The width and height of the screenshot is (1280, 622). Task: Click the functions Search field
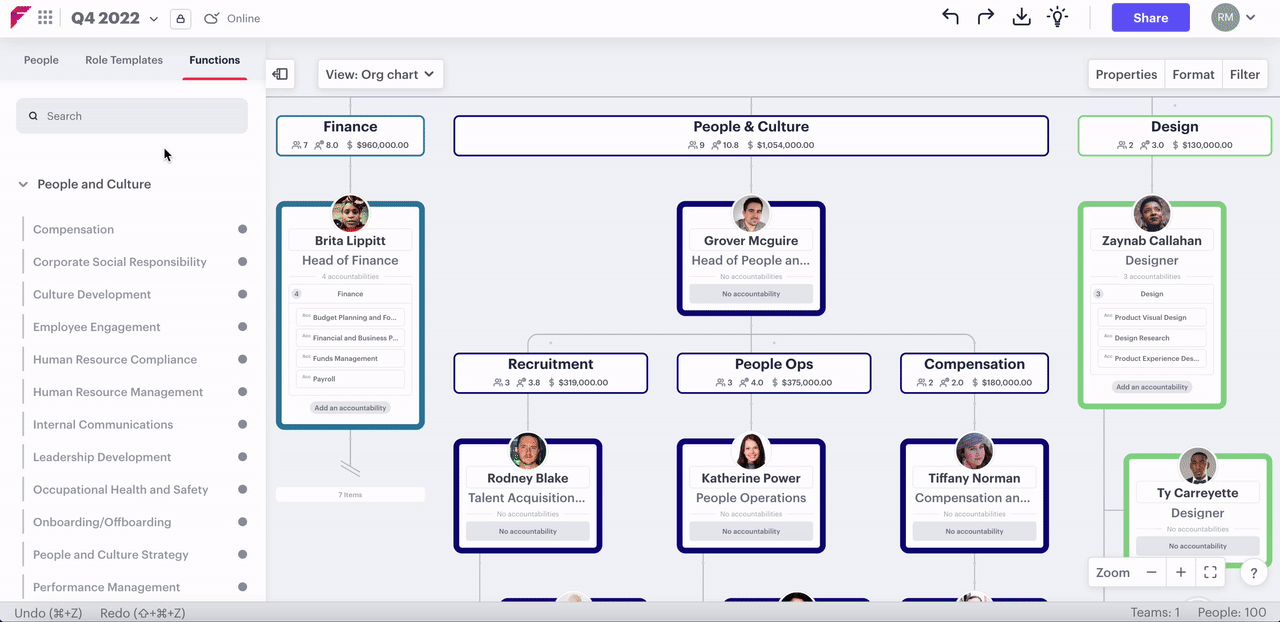click(x=132, y=116)
